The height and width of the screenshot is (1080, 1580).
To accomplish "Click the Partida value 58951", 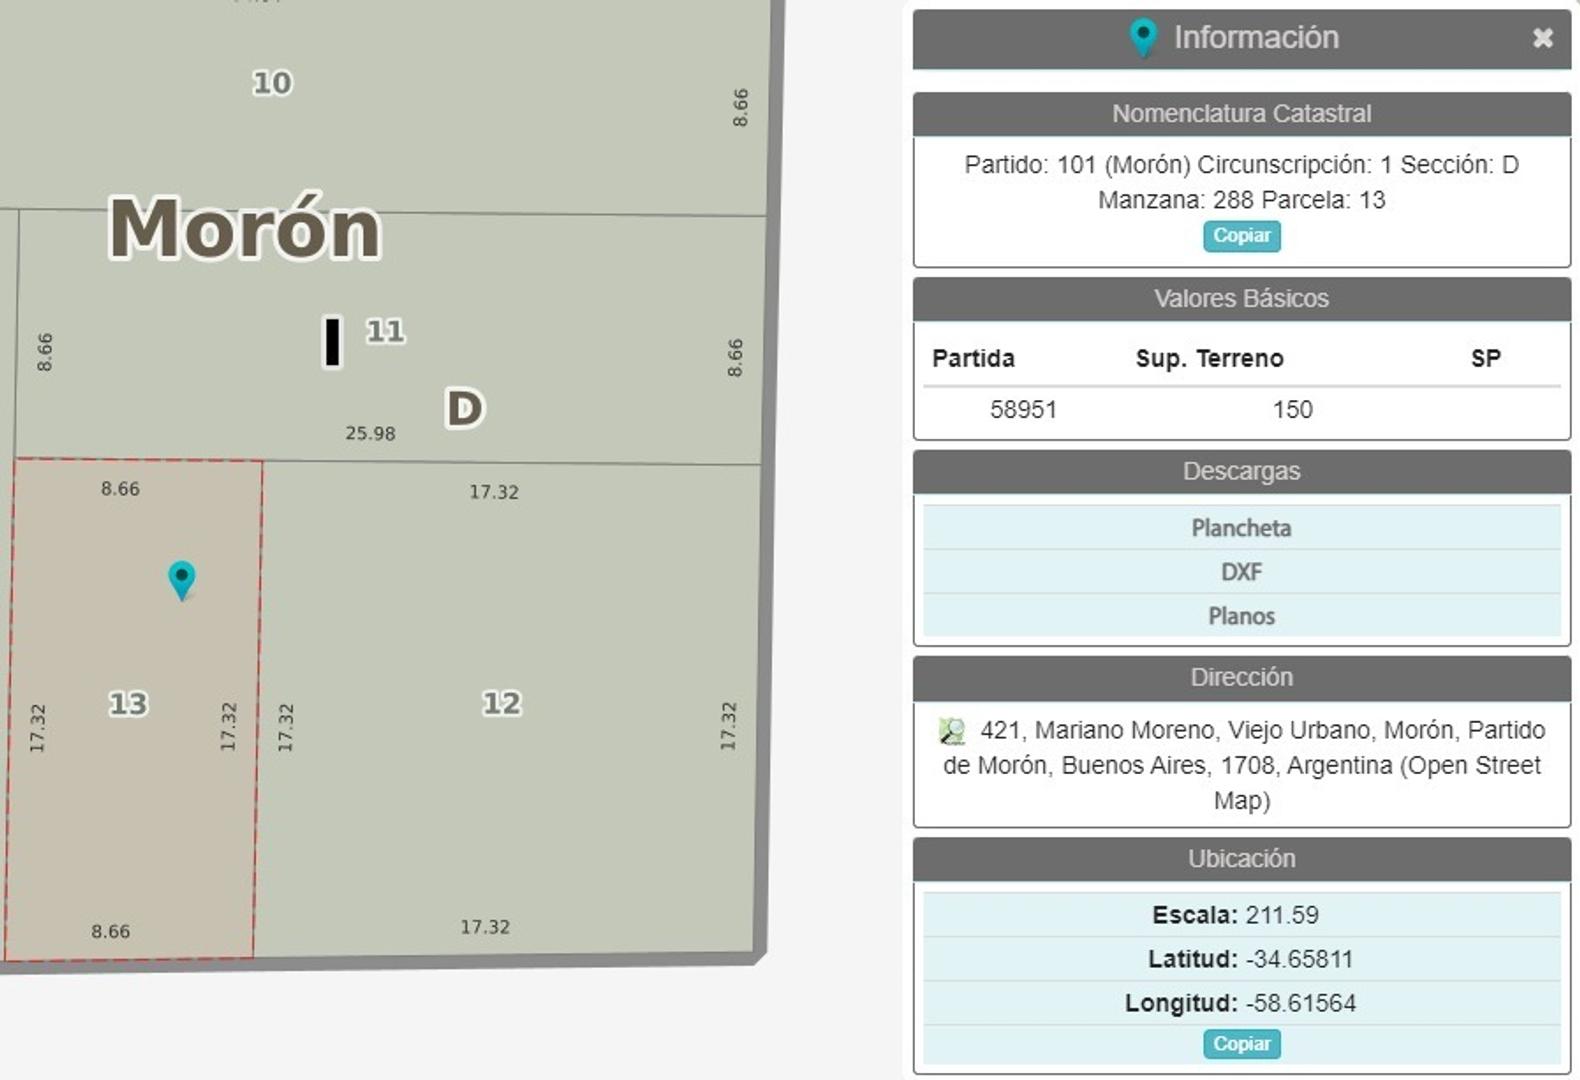I will (x=1023, y=409).
